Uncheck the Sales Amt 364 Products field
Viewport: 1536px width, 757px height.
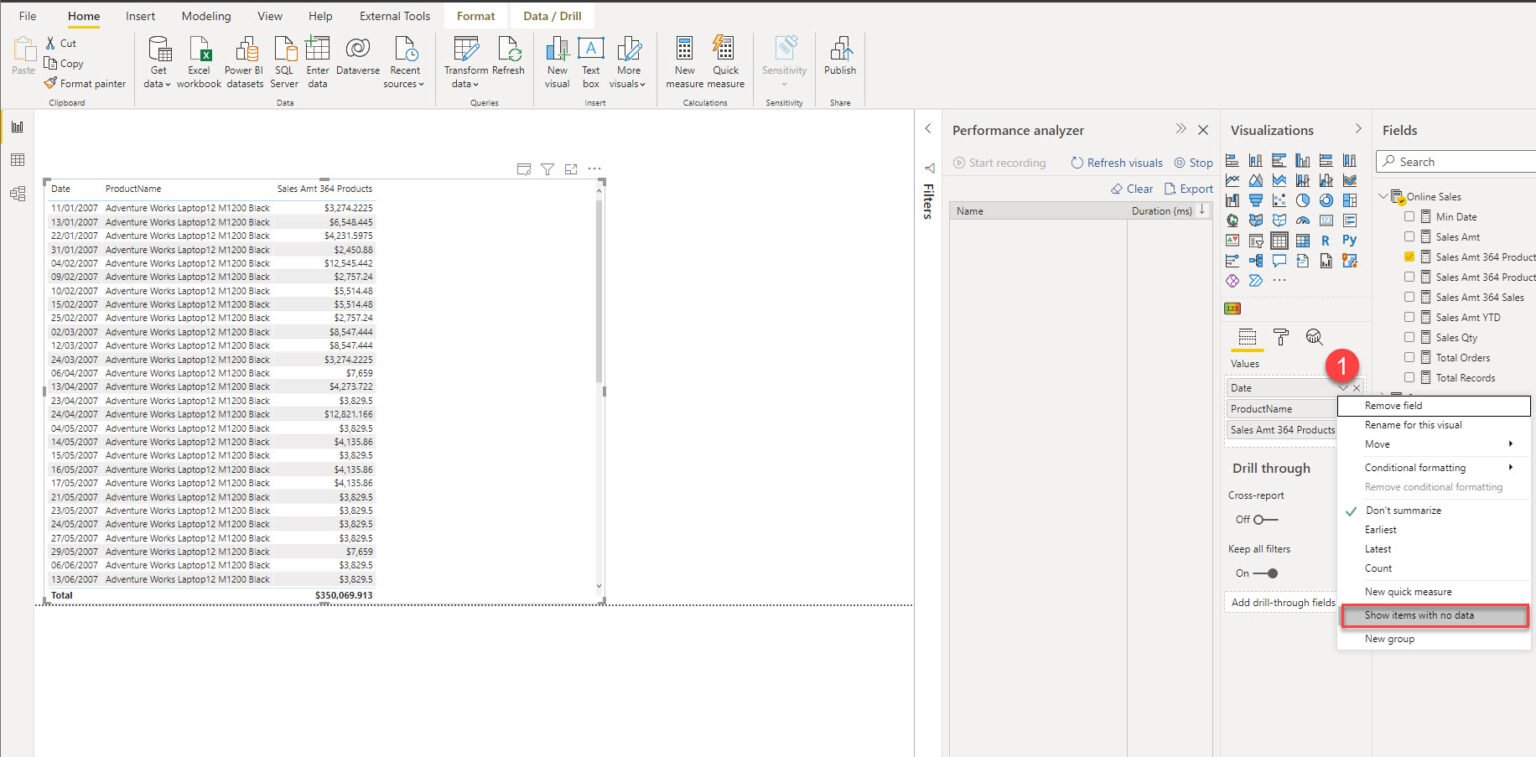1410,257
